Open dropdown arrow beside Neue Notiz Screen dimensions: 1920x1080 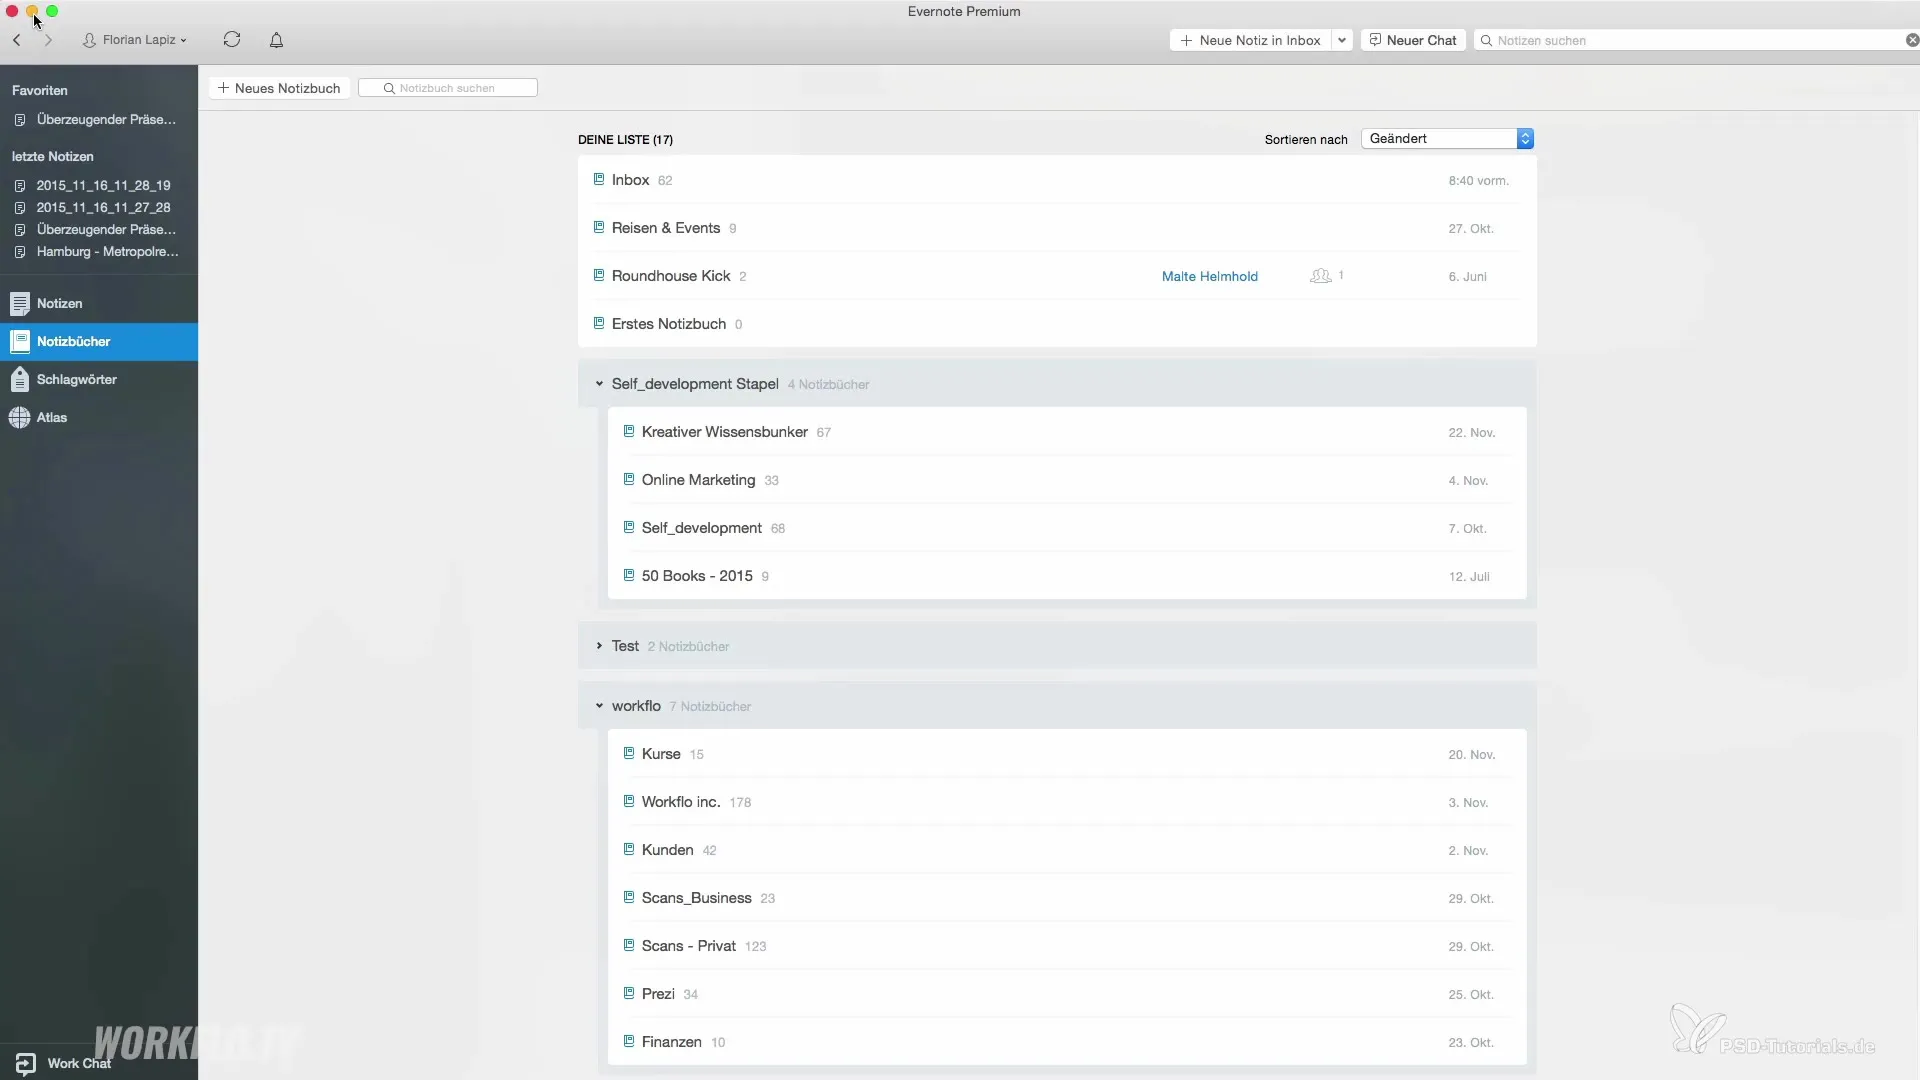1342,40
